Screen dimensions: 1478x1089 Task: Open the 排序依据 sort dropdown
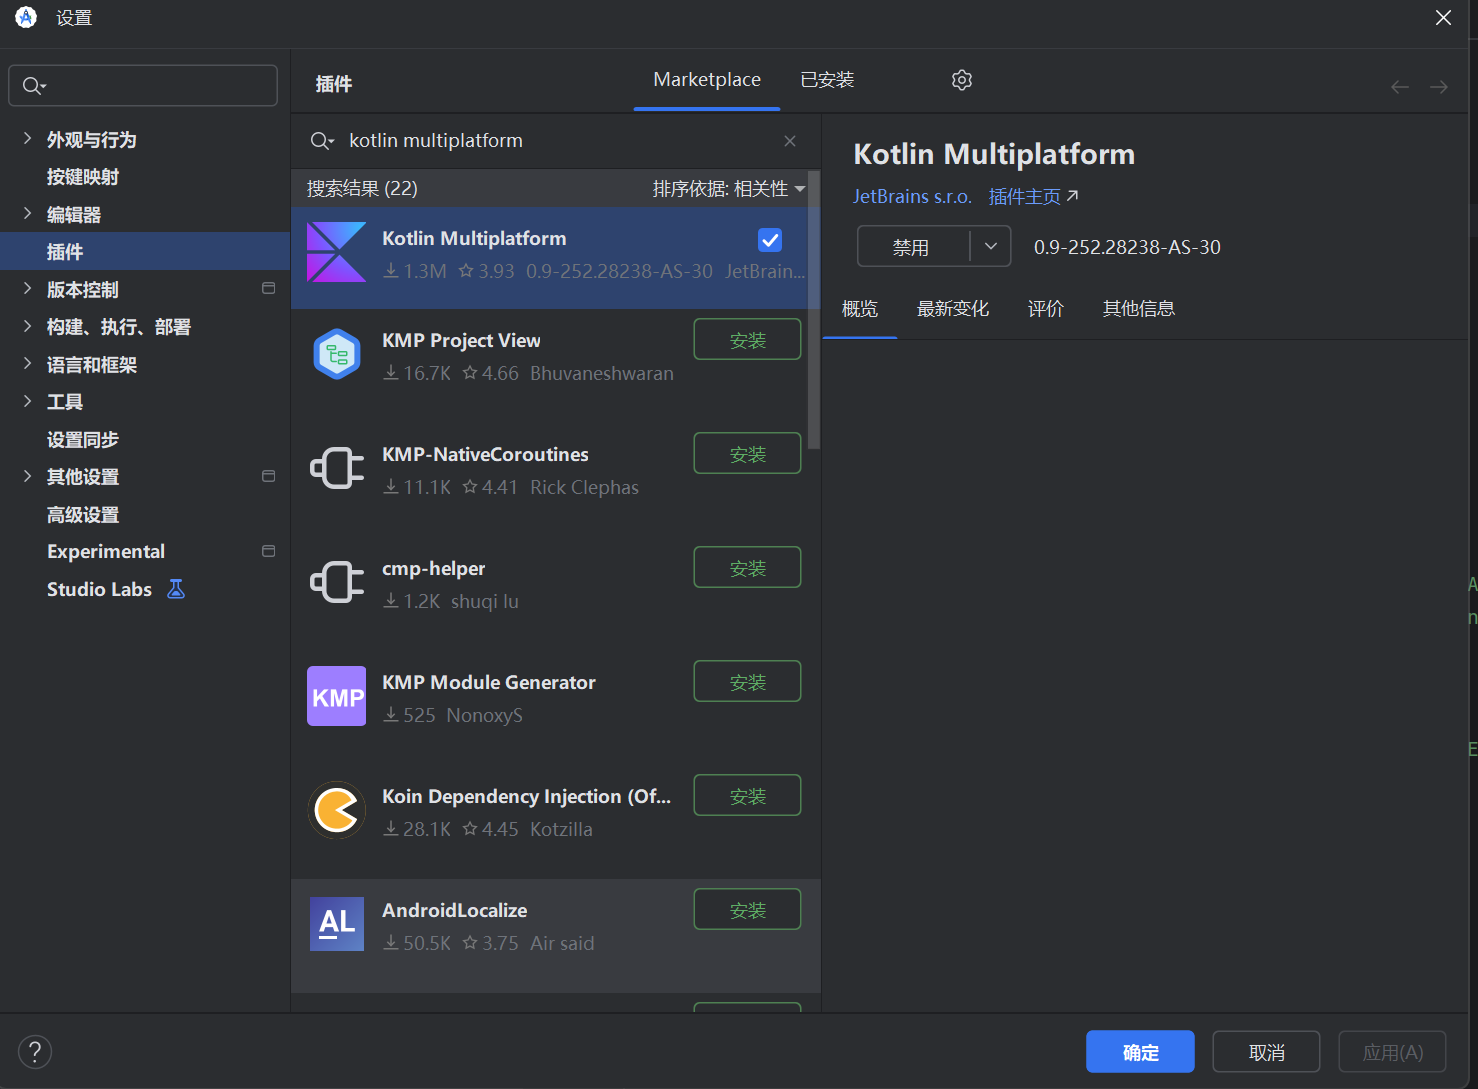pos(729,189)
